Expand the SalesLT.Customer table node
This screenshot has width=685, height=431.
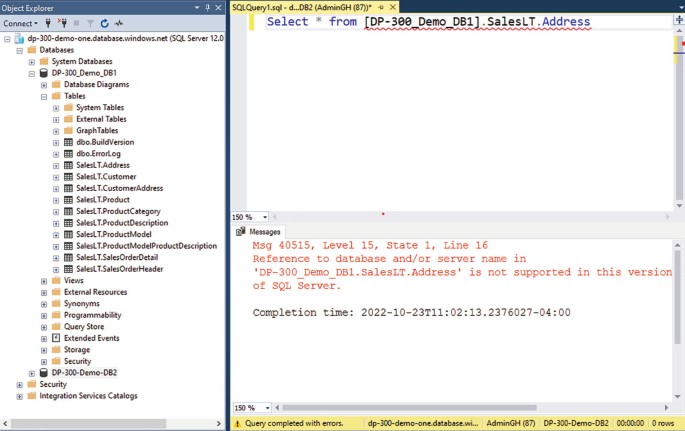coord(57,176)
